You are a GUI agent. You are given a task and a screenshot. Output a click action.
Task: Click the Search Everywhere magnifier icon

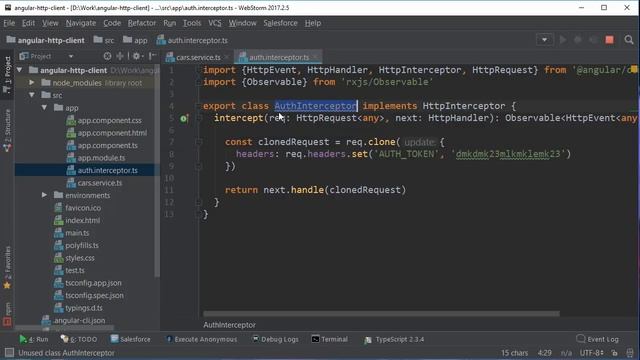coord(629,40)
